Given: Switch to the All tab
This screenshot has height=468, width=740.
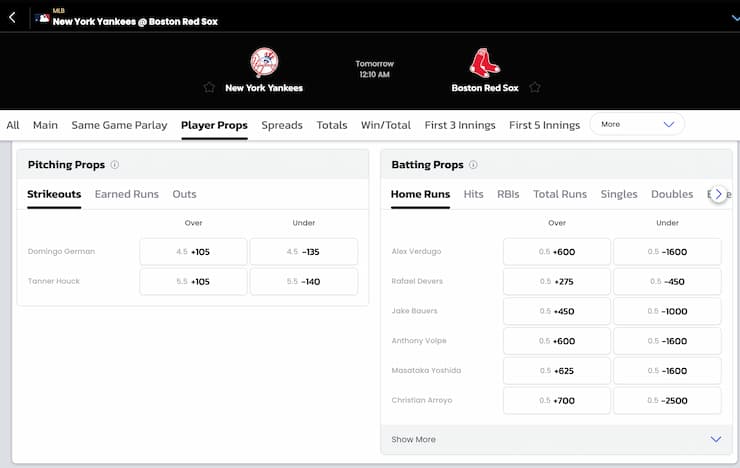Looking at the screenshot, I should (x=13, y=125).
